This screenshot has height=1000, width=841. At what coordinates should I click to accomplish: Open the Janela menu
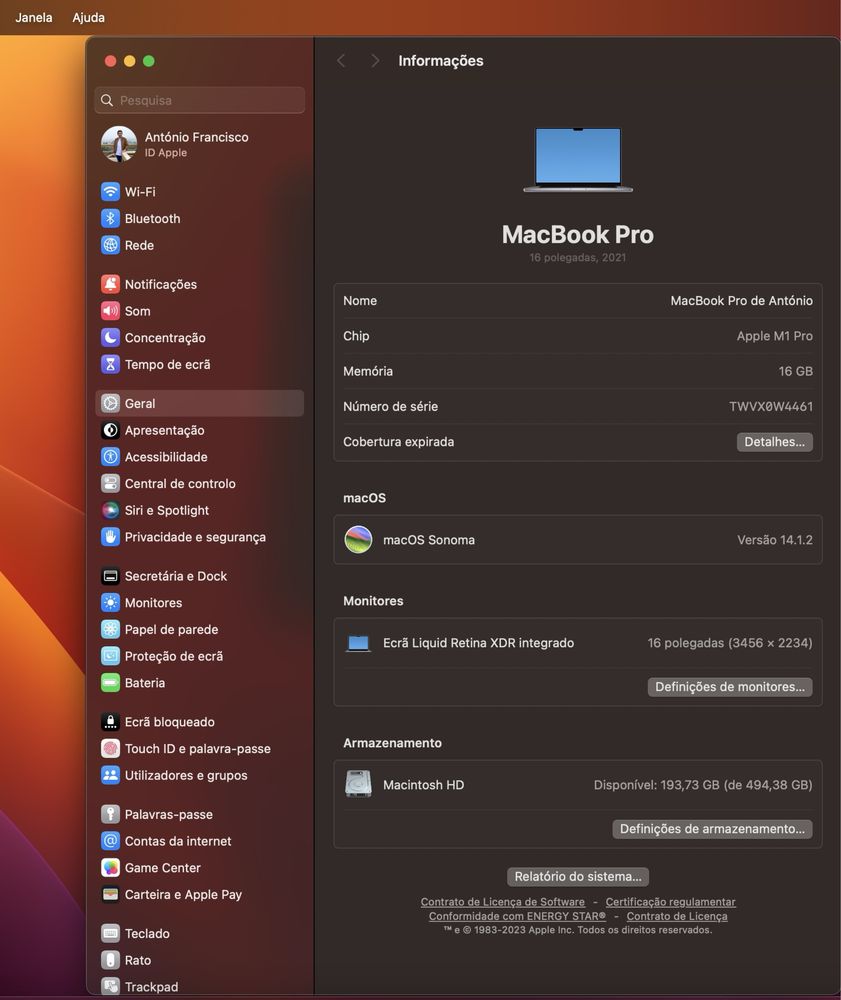(34, 17)
